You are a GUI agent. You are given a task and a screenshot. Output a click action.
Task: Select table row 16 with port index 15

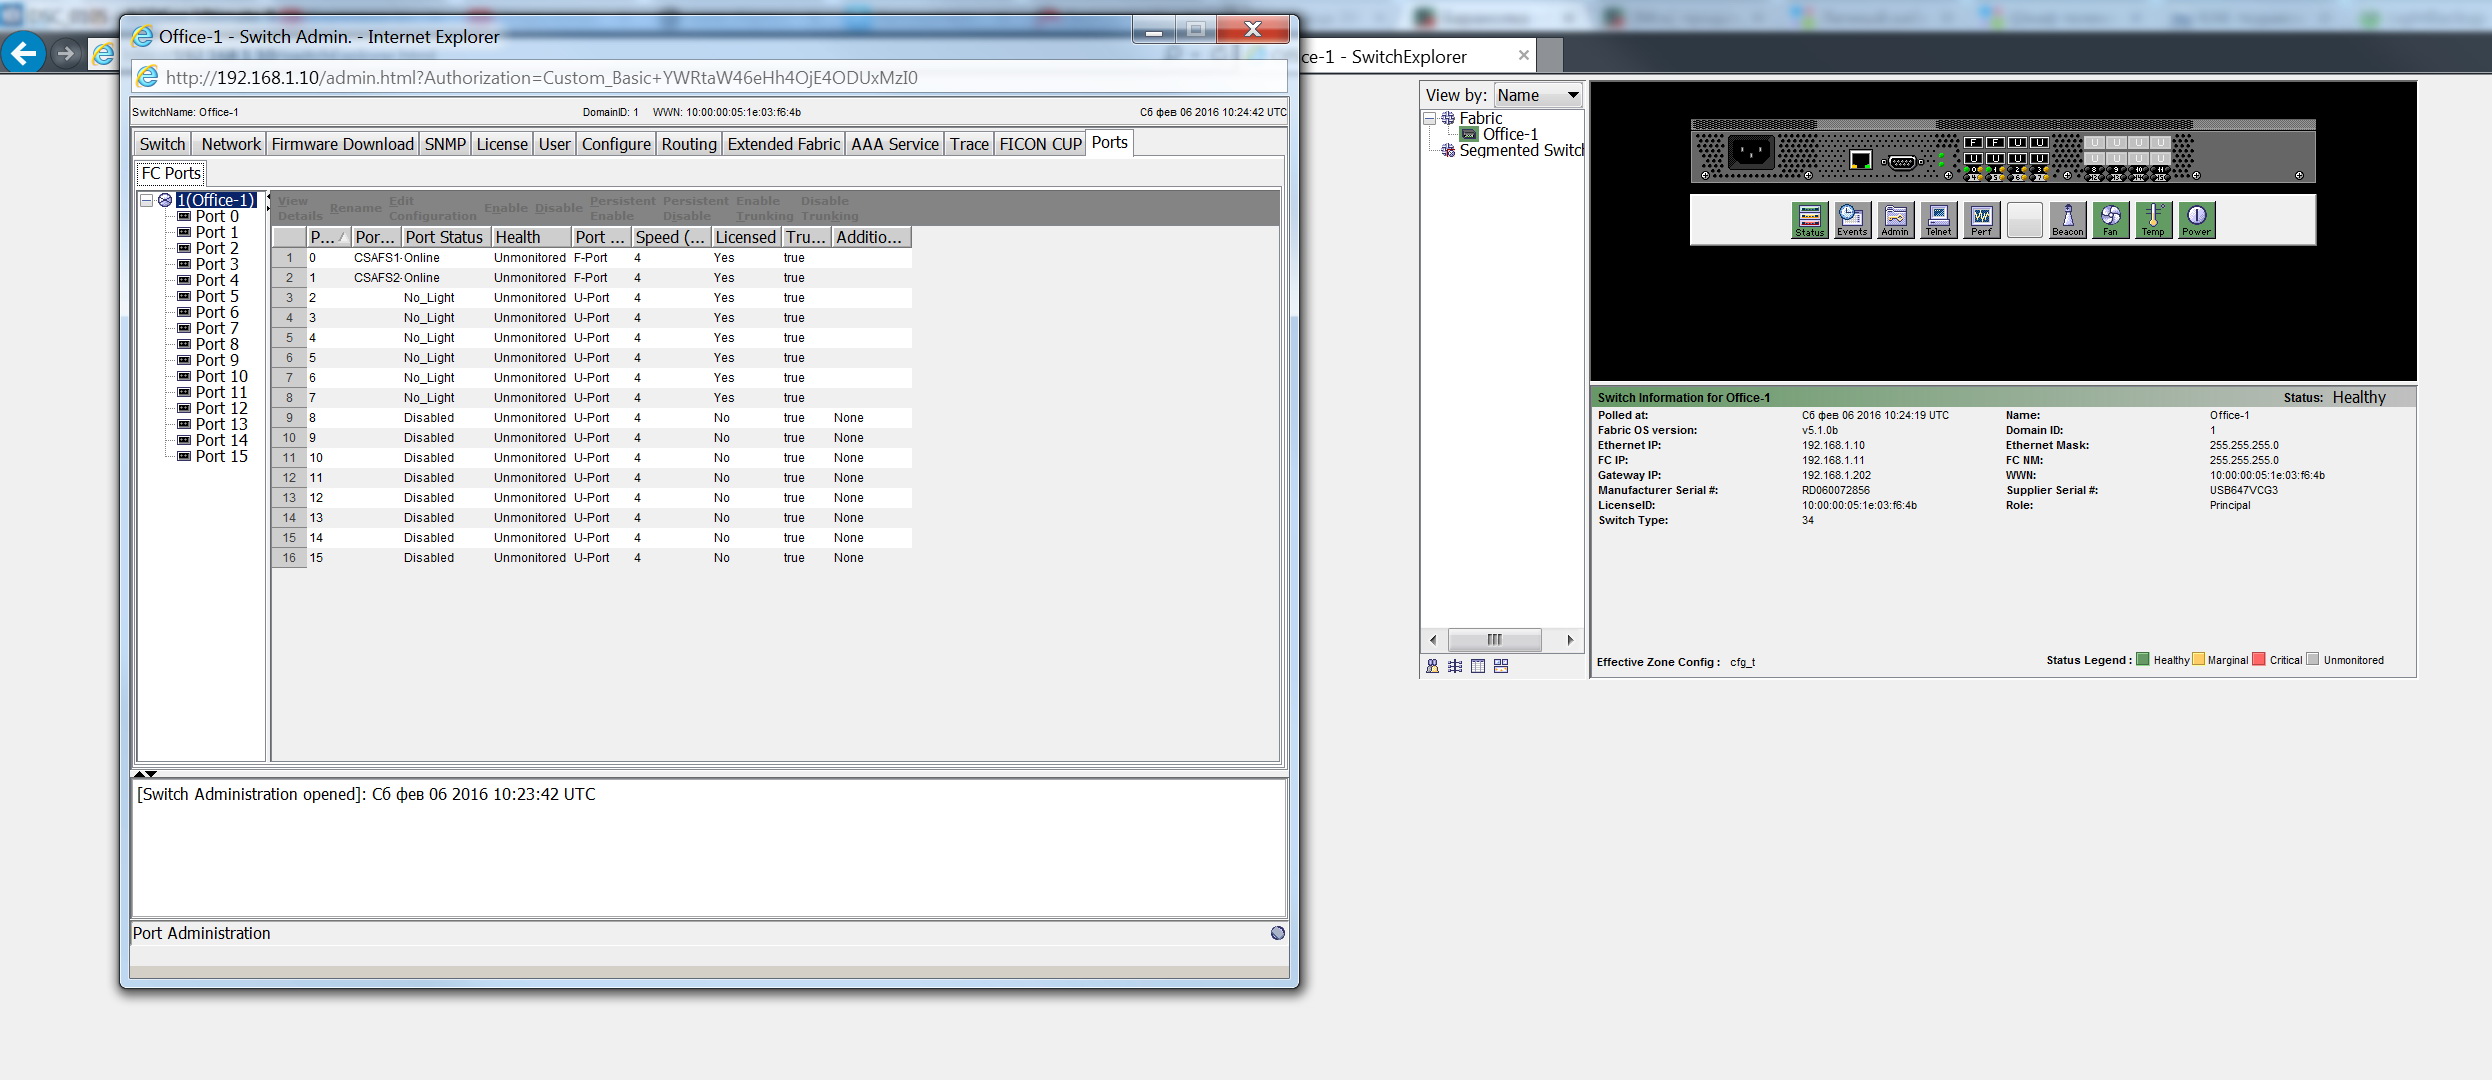pos(592,558)
